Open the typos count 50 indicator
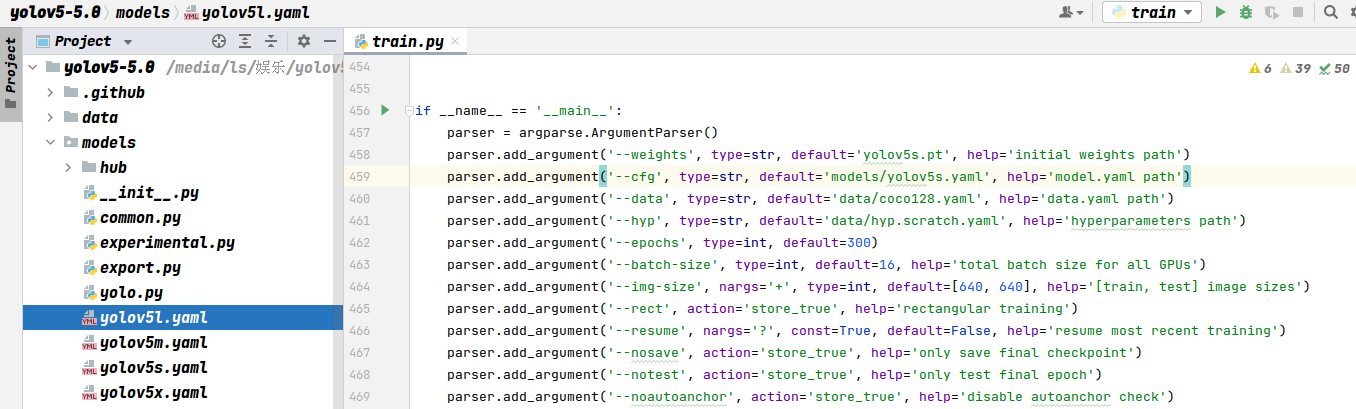Image resolution: width=1356 pixels, height=409 pixels. coord(1335,69)
